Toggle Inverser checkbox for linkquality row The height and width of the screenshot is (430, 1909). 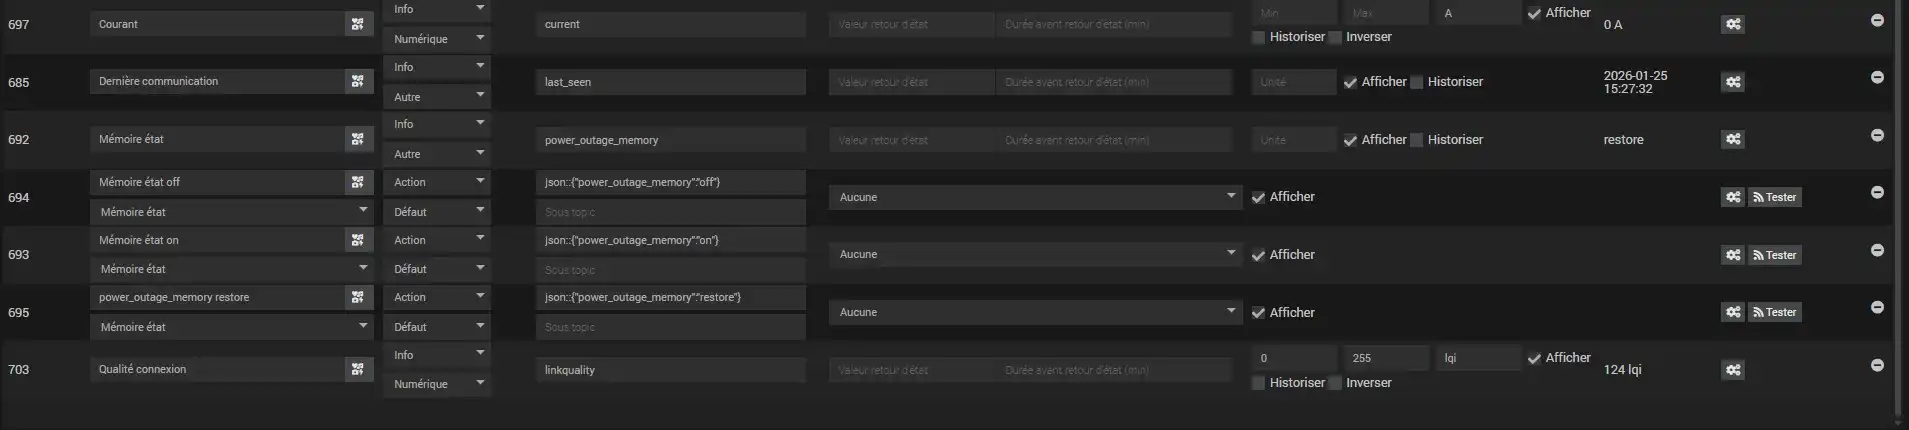[x=1335, y=383]
